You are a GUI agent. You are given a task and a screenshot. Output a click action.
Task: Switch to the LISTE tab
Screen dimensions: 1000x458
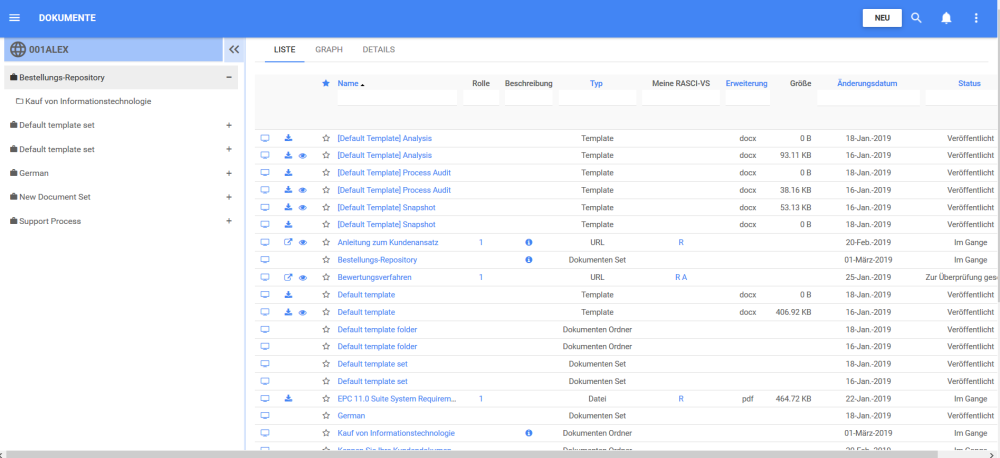[x=284, y=50]
